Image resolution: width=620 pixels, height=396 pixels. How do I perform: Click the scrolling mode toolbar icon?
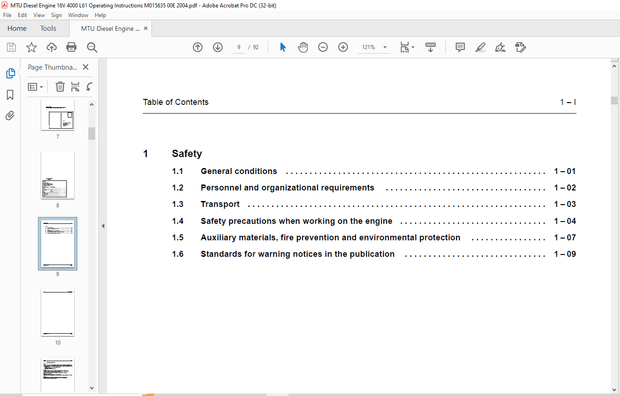click(431, 47)
